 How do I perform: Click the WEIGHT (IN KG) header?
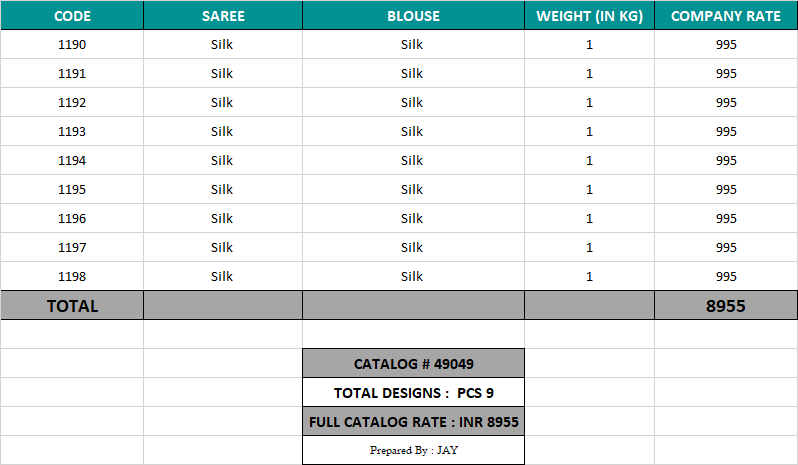tap(589, 16)
